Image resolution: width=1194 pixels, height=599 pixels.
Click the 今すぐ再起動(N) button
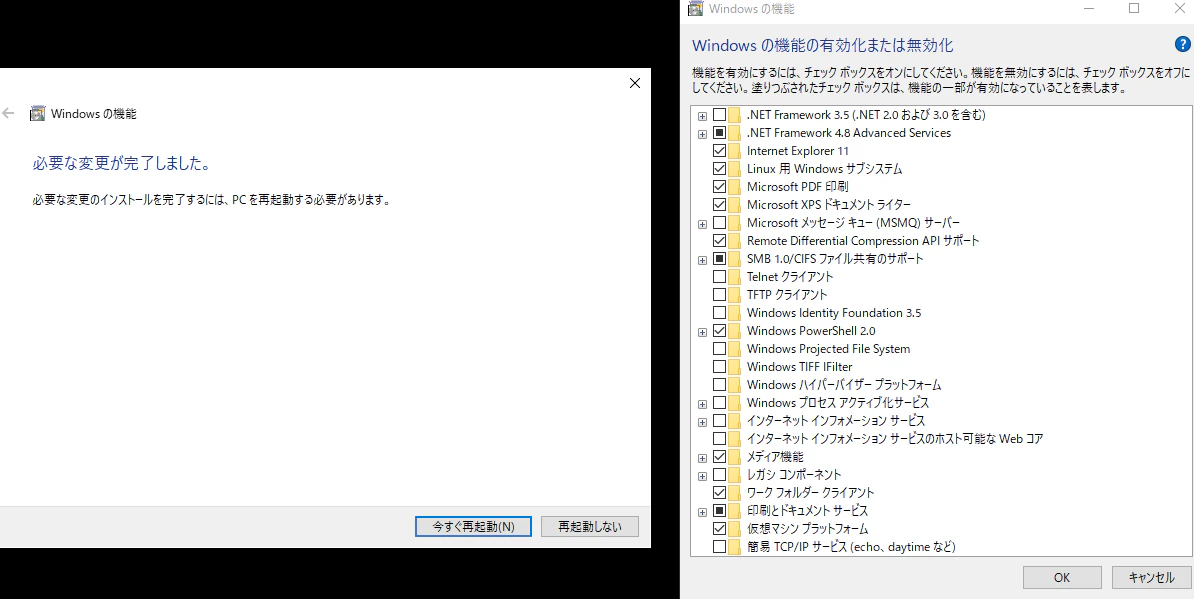click(473, 526)
